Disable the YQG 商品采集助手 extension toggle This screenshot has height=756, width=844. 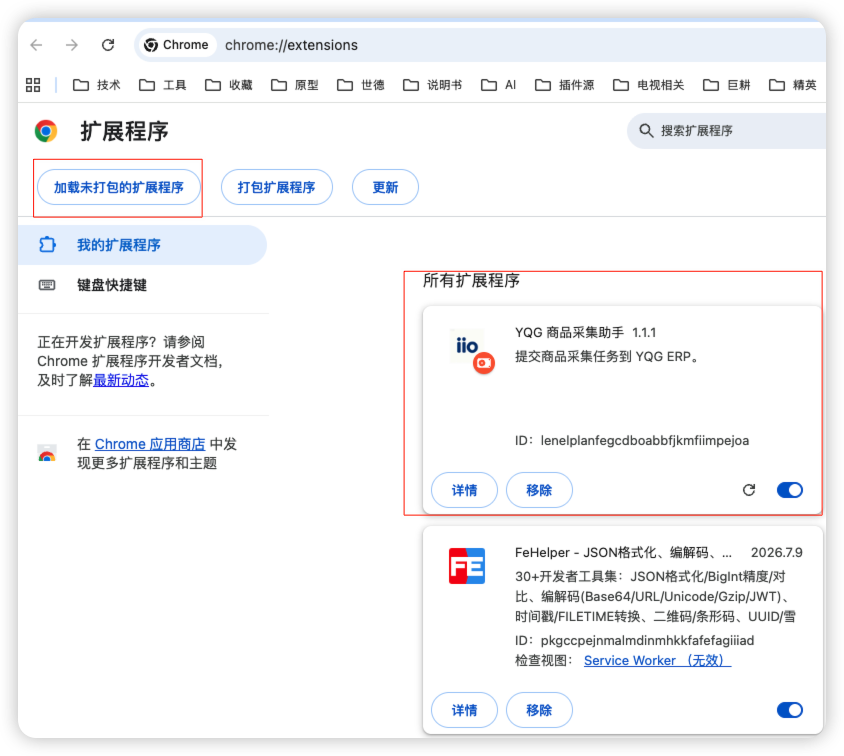pos(790,490)
